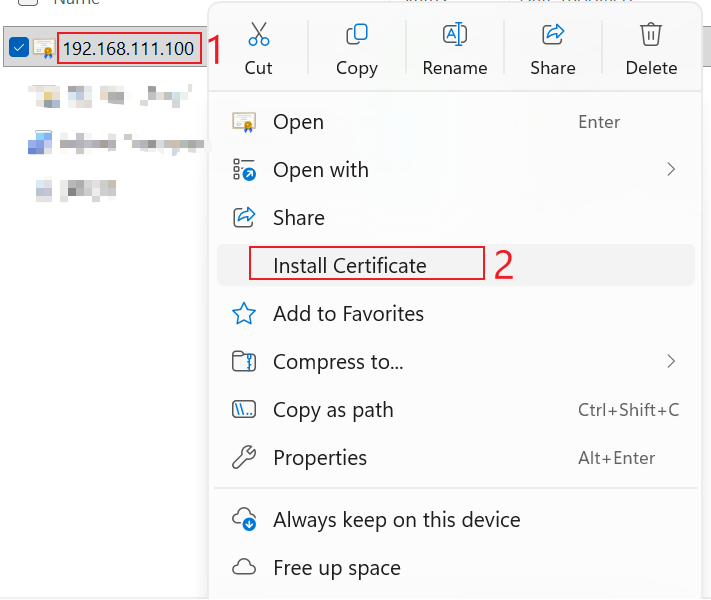This screenshot has width=711, height=600.
Task: Select the Share entry below Open with
Action: (x=298, y=218)
